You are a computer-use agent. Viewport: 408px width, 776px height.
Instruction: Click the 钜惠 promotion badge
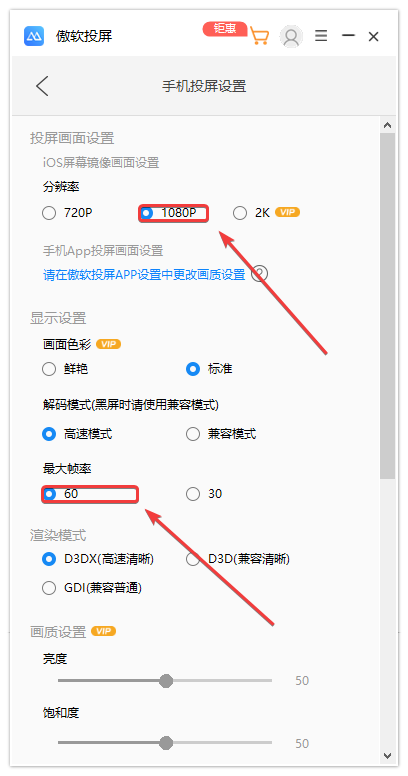pos(225,29)
